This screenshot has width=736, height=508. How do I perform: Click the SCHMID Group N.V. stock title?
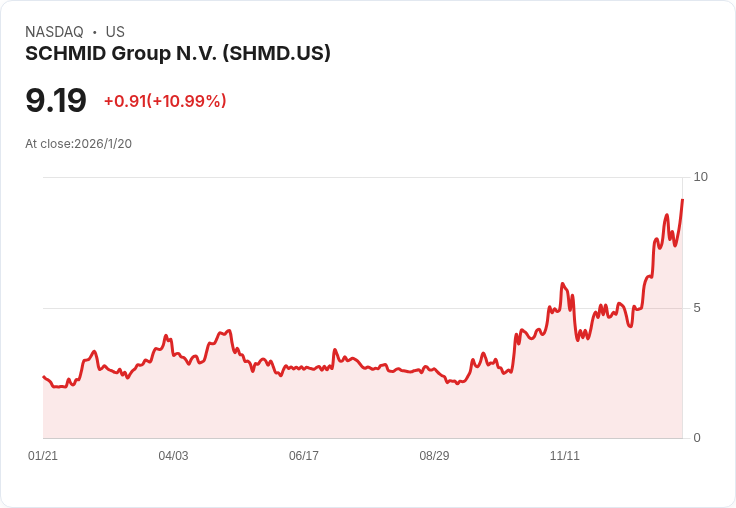(178, 54)
